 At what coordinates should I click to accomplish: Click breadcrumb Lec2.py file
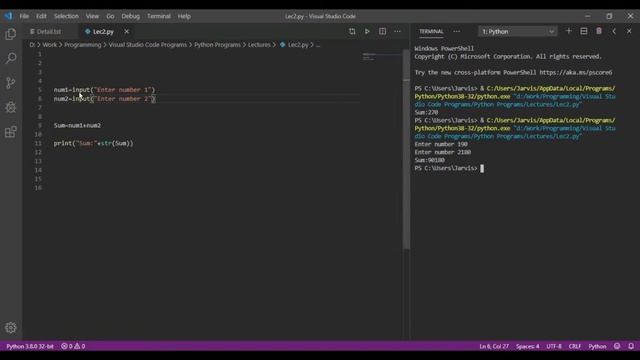[298, 45]
